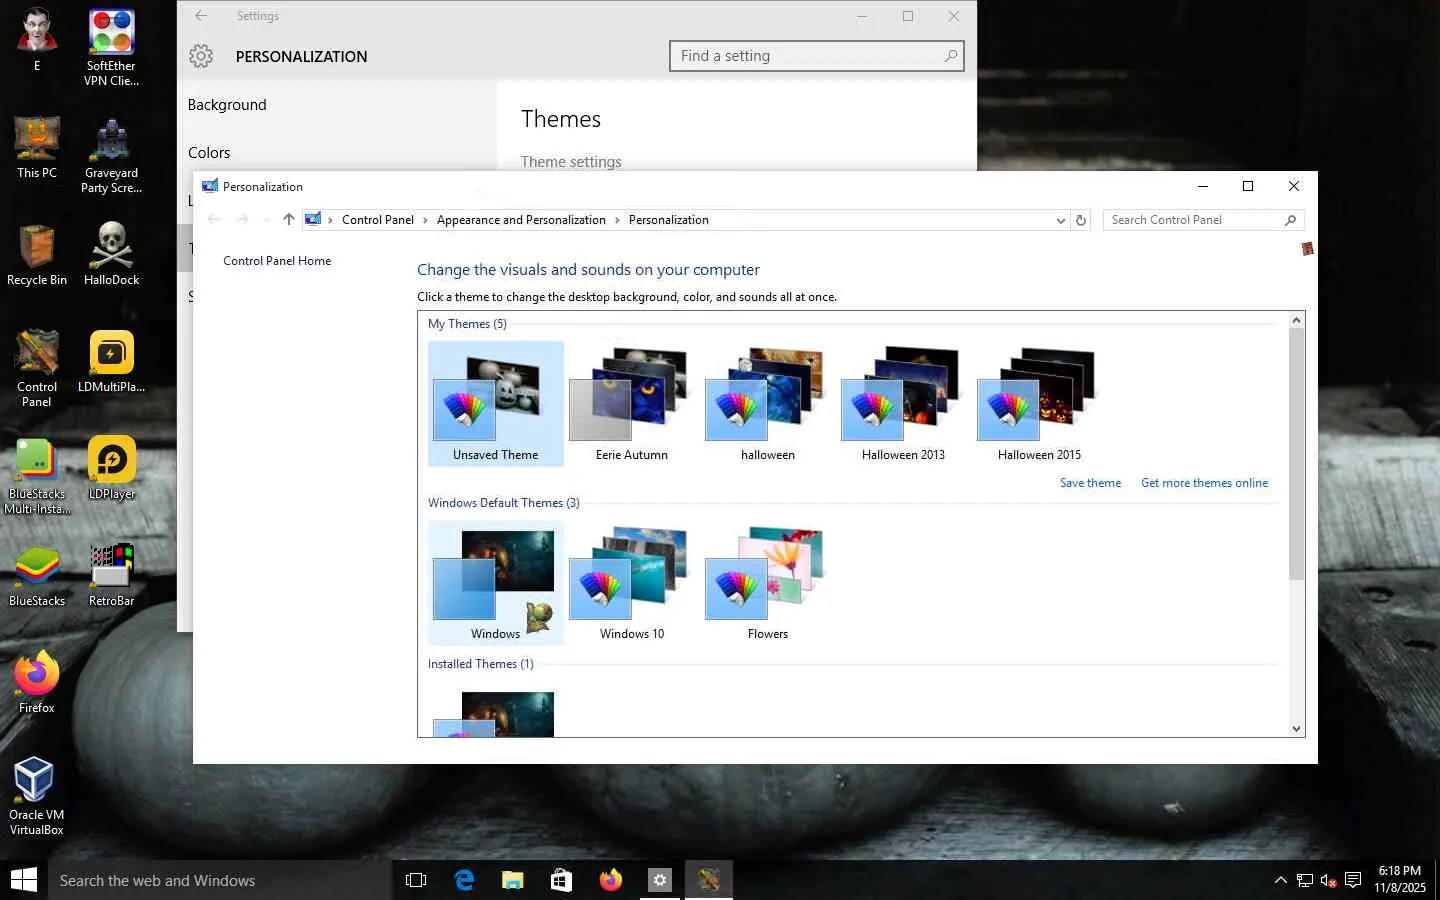Screen dimensions: 1440x900
Task: Click the Appearance and Personalization breadcrumb
Action: 521,220
